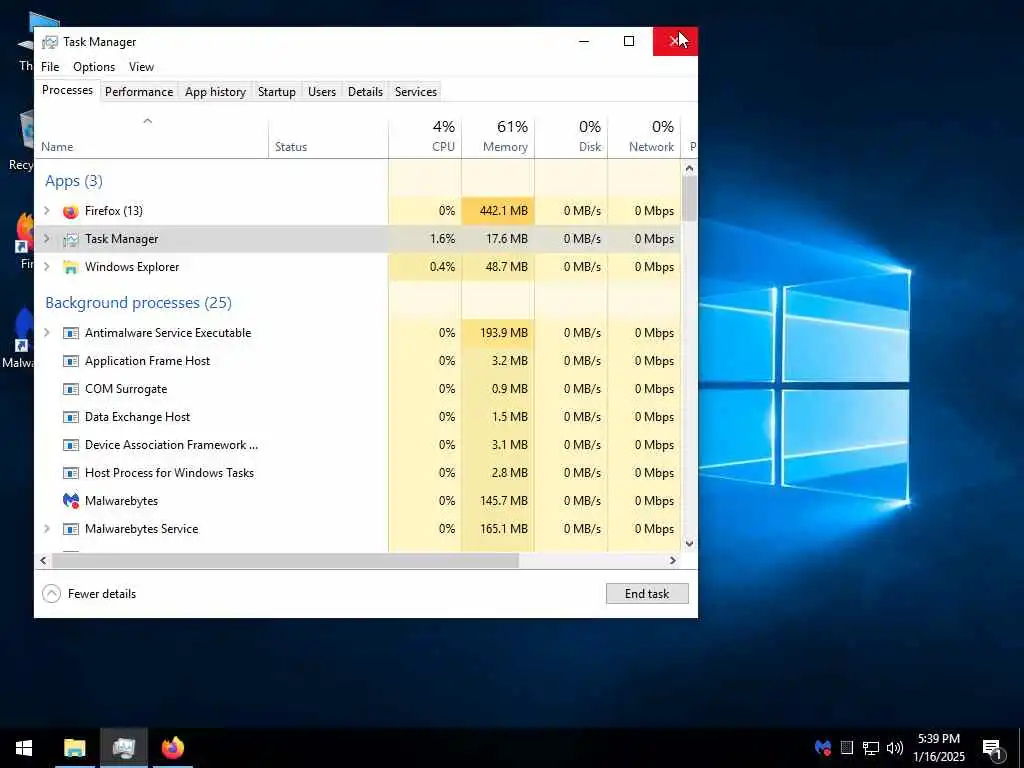Click the horizontal scrollbar right arrow
The height and width of the screenshot is (768, 1024).
pyautogui.click(x=673, y=560)
